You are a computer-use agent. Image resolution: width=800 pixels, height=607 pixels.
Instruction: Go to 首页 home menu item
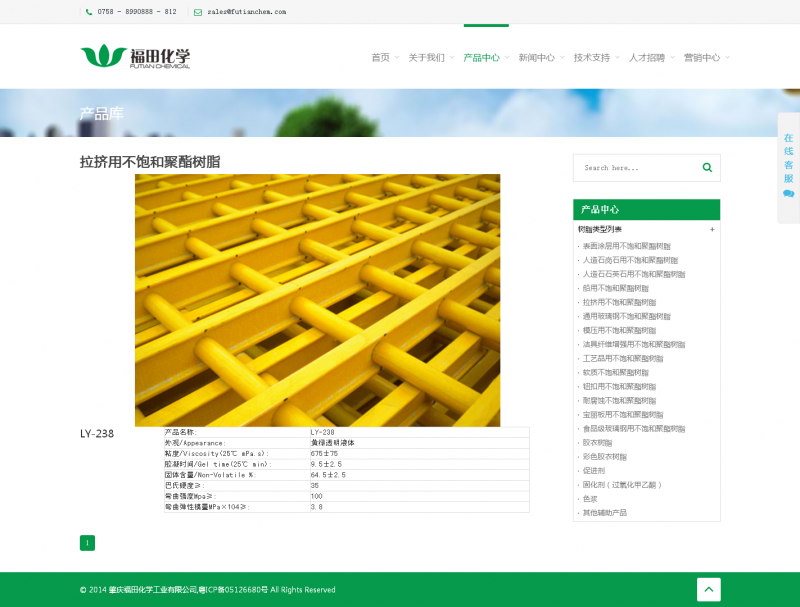click(380, 58)
